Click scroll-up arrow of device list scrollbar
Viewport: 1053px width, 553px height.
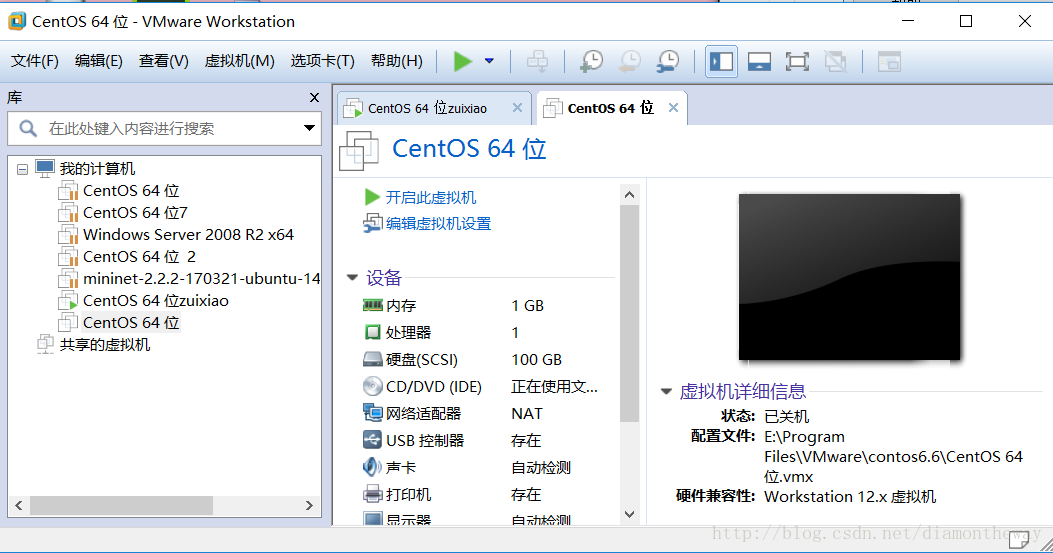(x=629, y=195)
